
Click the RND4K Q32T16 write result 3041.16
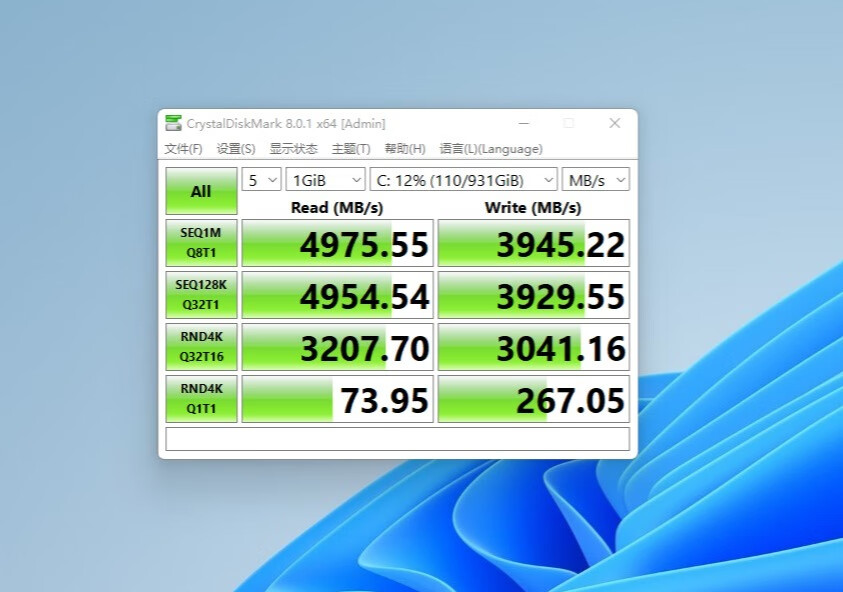[533, 347]
